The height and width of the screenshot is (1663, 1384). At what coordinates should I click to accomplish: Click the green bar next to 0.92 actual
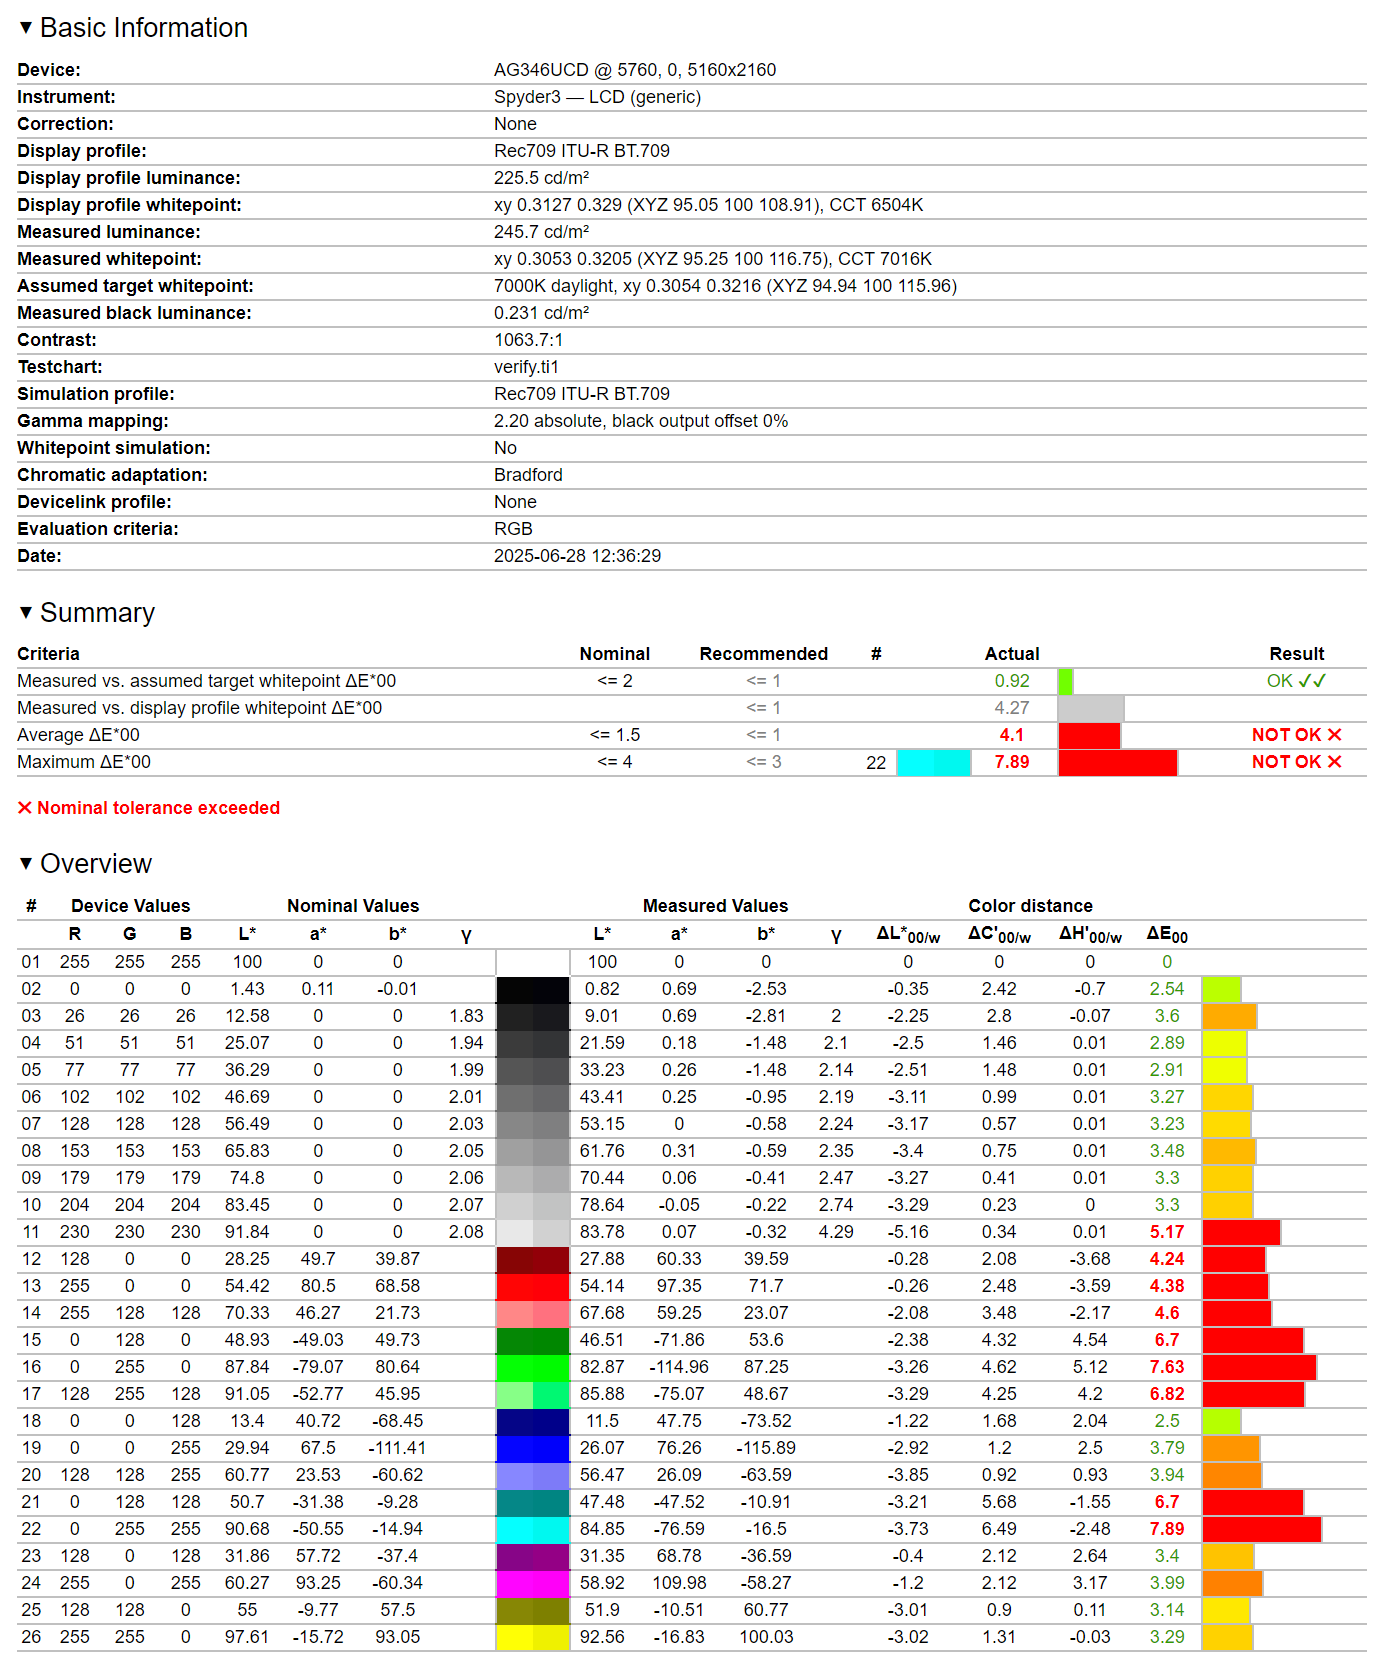coord(1065,681)
